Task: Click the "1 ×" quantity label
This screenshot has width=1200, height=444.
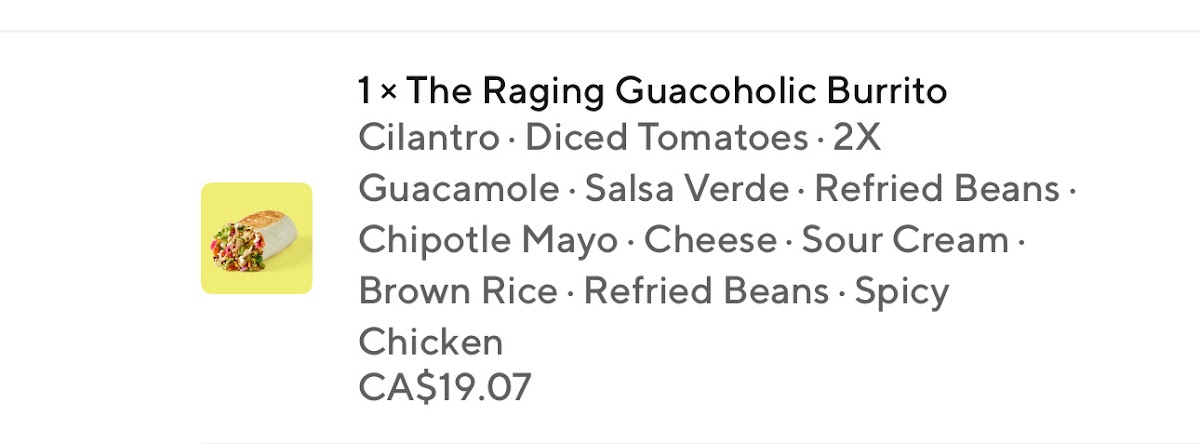Action: [x=377, y=92]
